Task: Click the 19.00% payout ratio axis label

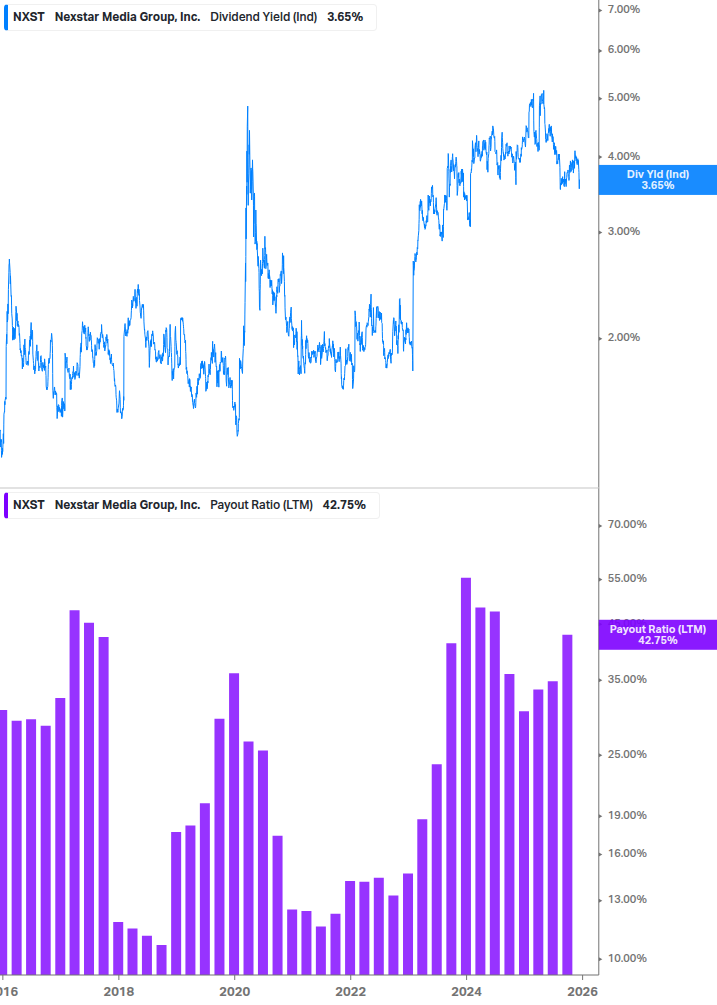Action: pos(627,815)
